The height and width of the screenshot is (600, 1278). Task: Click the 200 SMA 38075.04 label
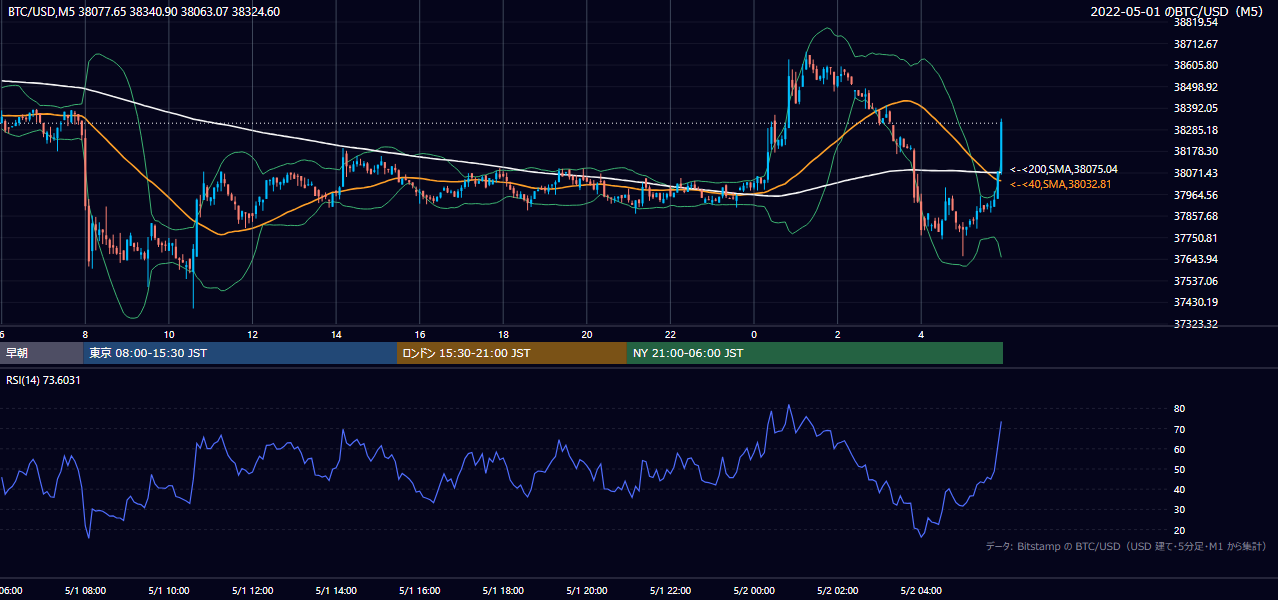coord(1063,170)
